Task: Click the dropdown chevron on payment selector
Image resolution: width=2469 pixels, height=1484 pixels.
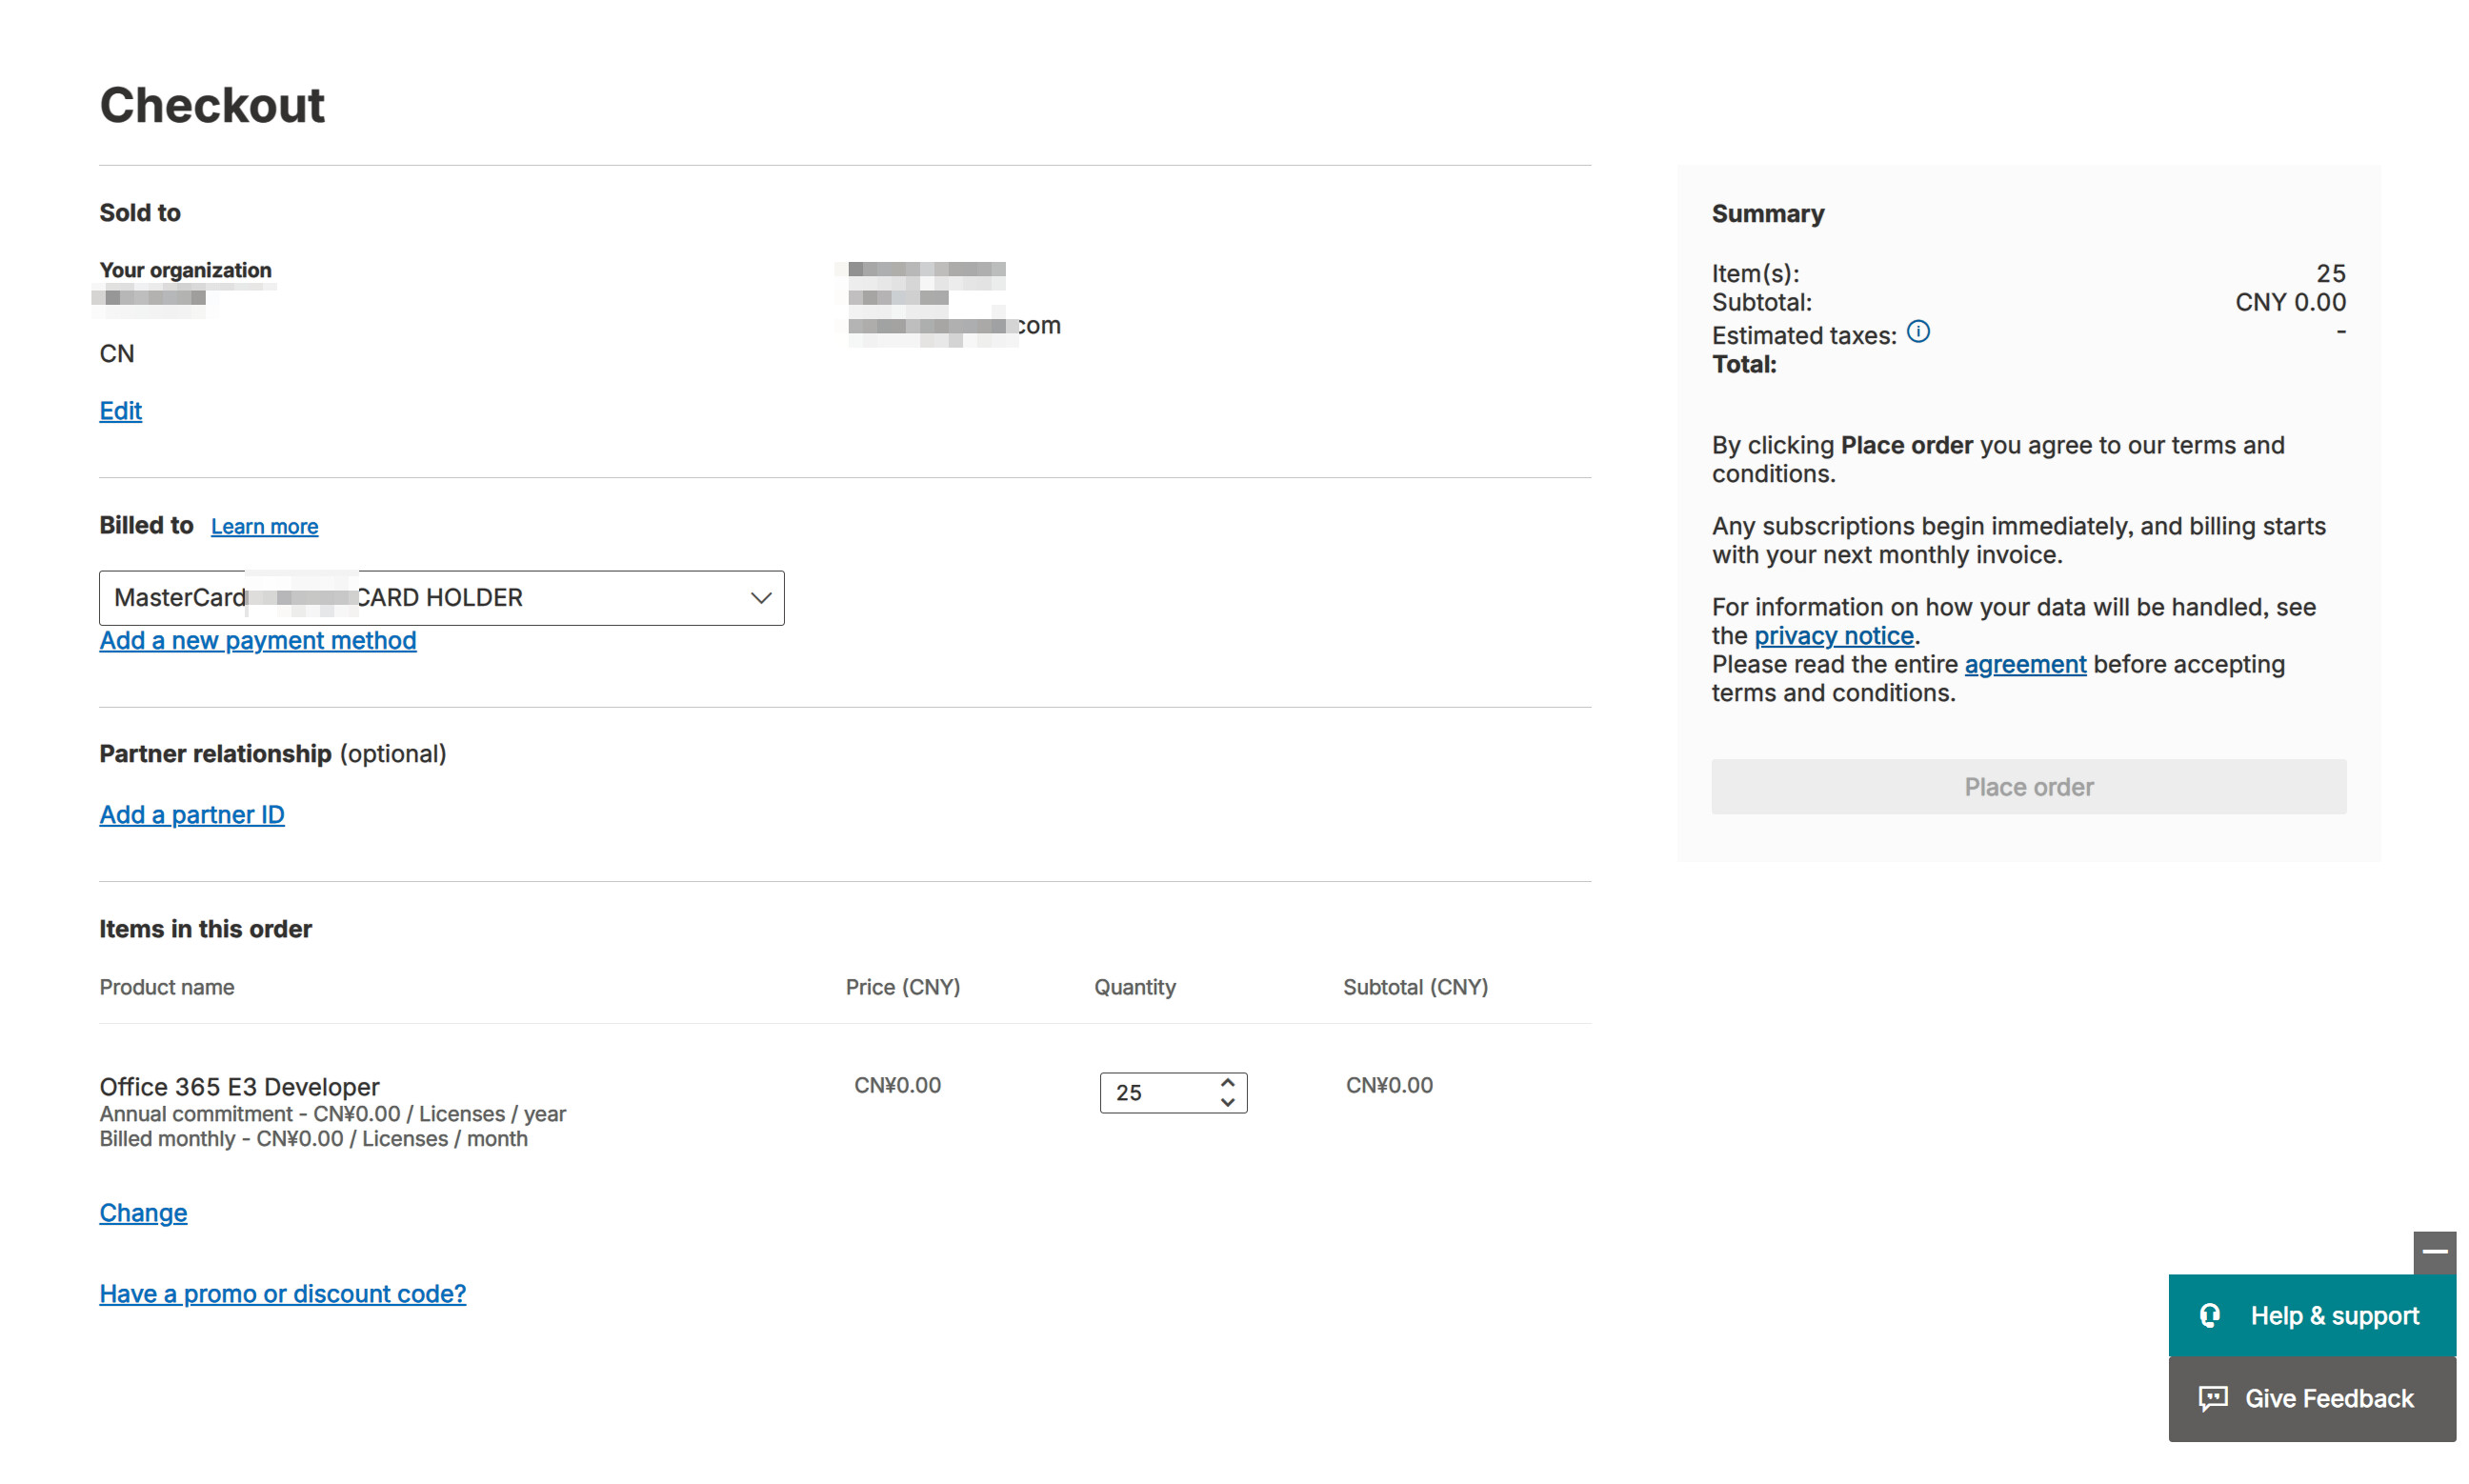Action: pyautogui.click(x=760, y=597)
